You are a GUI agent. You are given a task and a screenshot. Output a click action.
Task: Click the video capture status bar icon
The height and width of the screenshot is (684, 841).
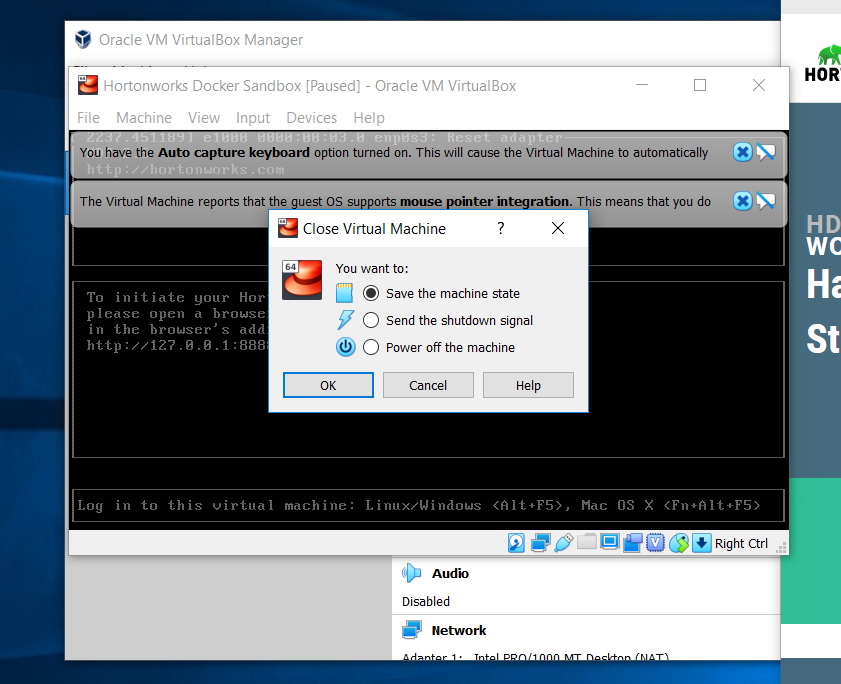633,543
